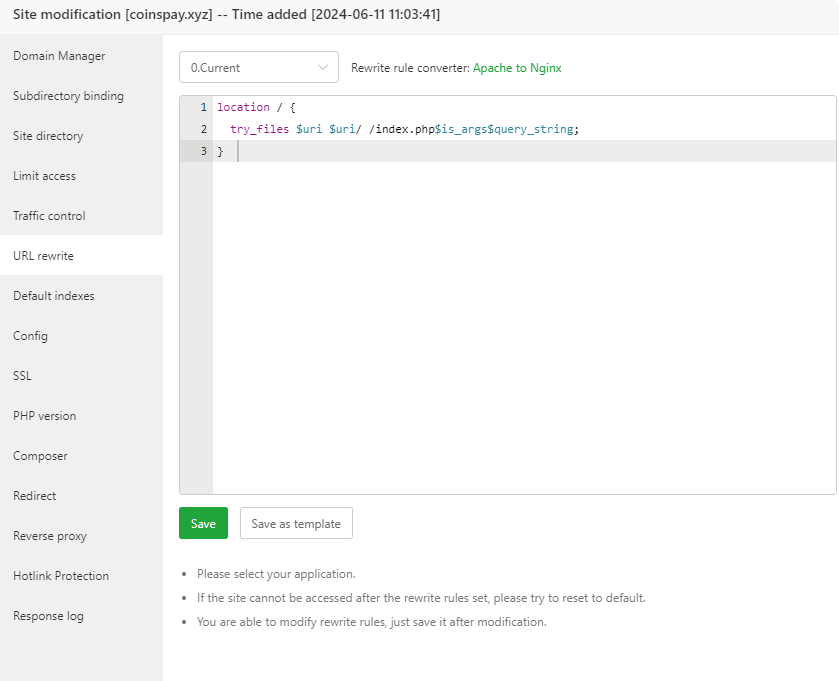Viewport: 839px width, 681px height.
Task: Open Hotlink Protection settings
Action: 61,576
